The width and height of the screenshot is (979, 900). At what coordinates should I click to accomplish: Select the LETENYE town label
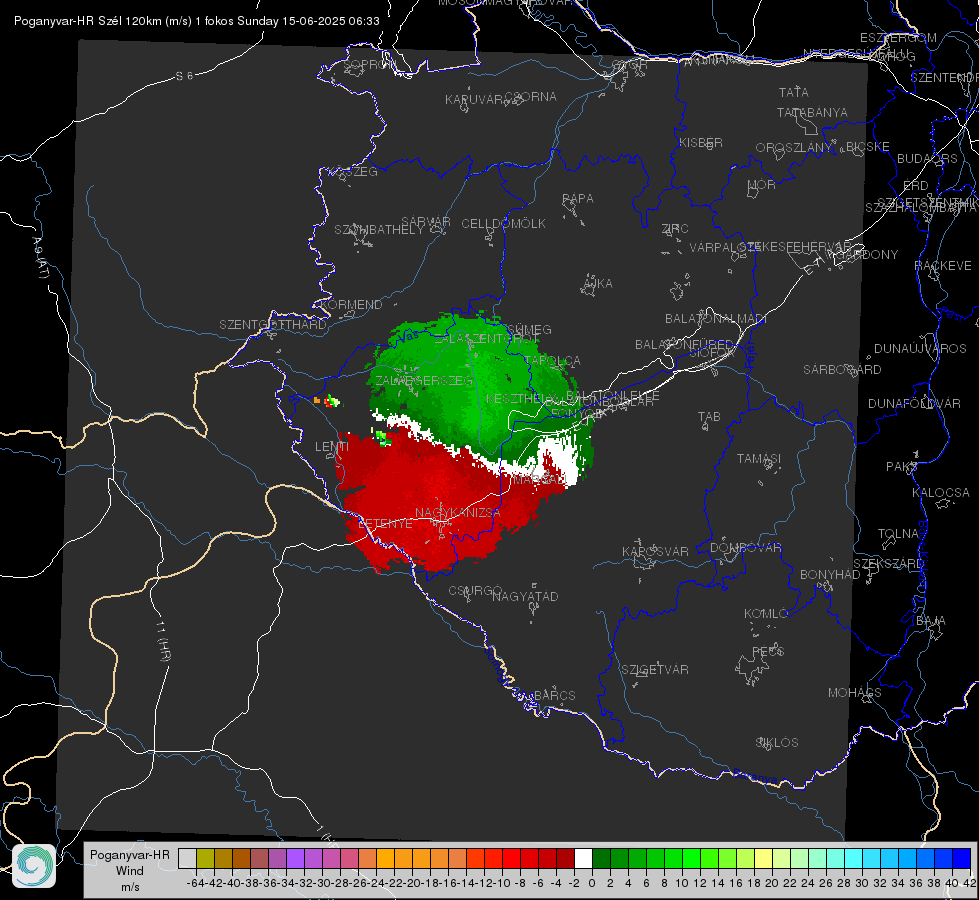385,524
